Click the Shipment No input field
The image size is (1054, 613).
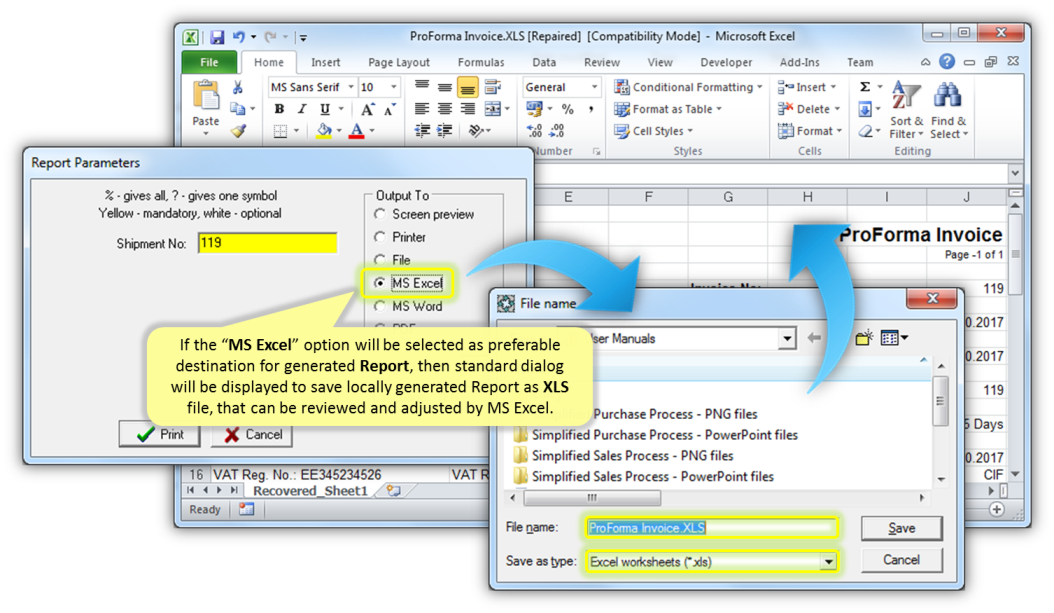(268, 243)
